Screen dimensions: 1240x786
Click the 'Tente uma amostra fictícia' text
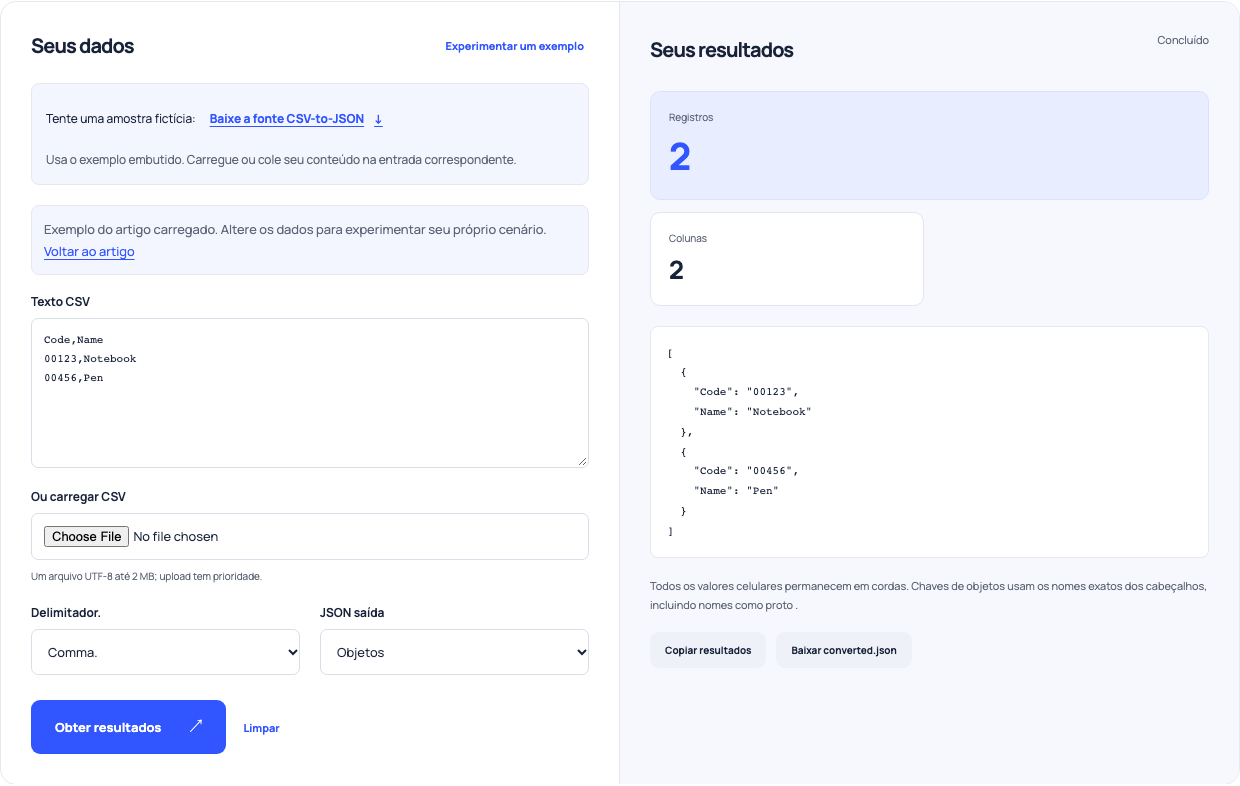coord(121,119)
